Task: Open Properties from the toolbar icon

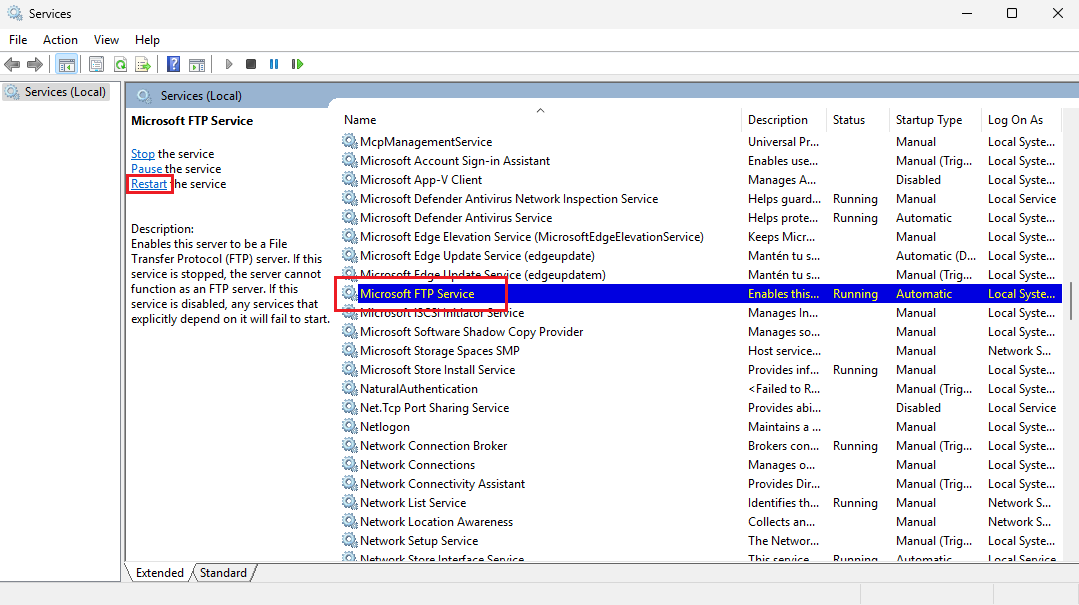Action: (96, 64)
